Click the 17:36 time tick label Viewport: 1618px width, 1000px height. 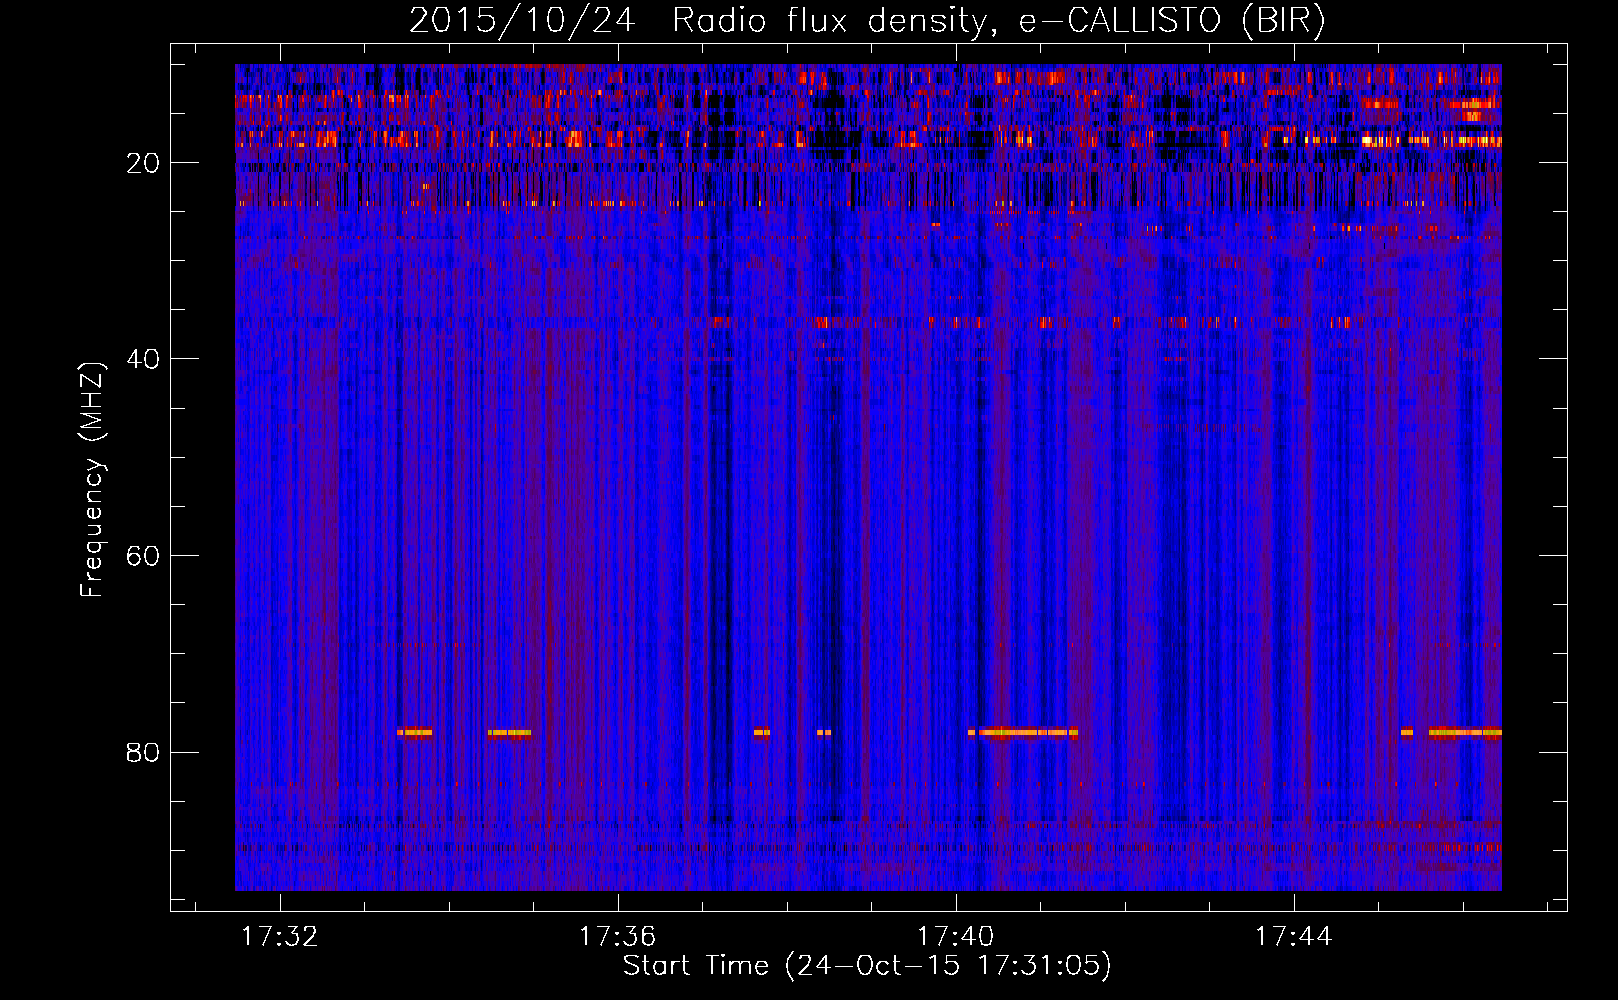pyautogui.click(x=618, y=936)
